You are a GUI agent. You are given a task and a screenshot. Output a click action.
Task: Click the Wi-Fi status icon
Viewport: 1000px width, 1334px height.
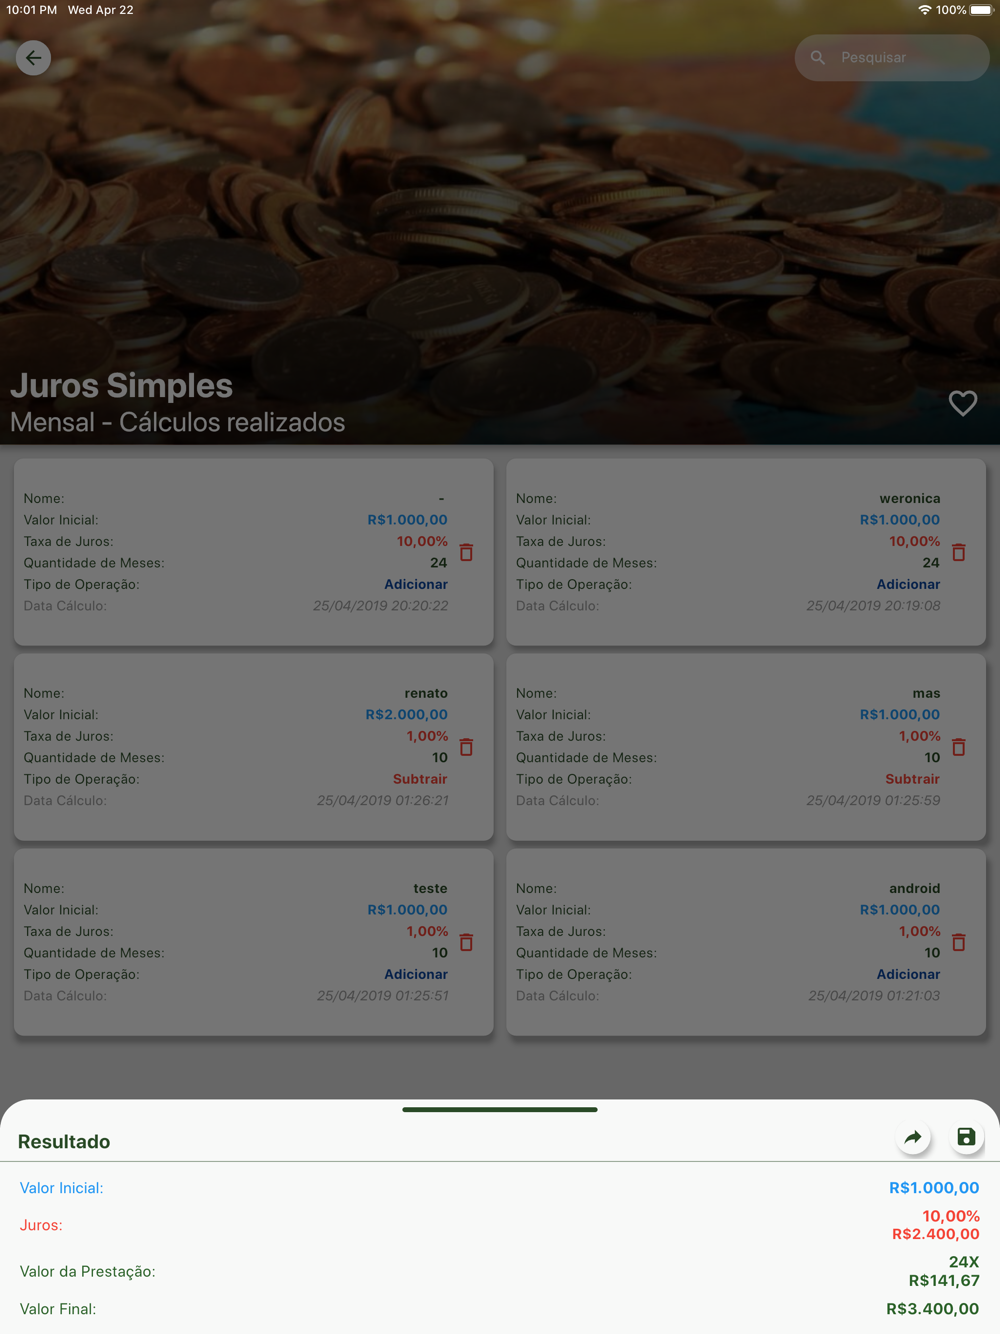click(924, 10)
